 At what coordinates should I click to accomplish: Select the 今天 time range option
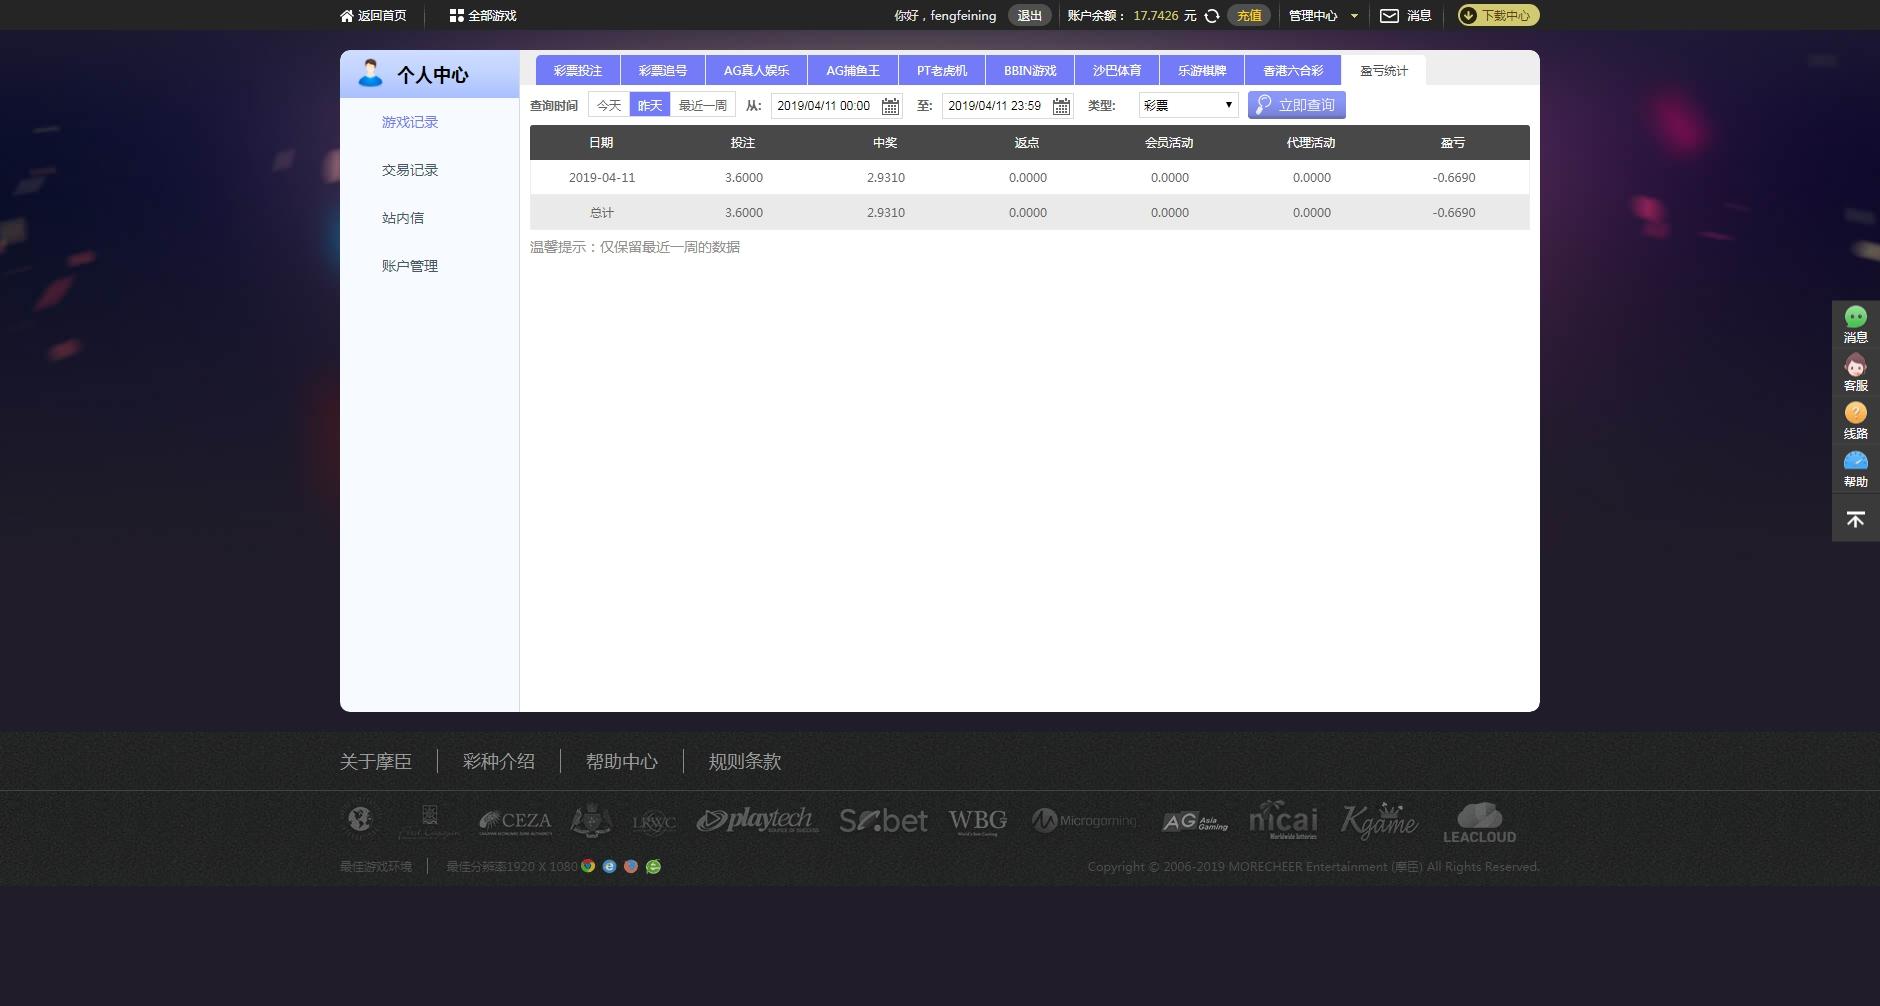click(609, 105)
